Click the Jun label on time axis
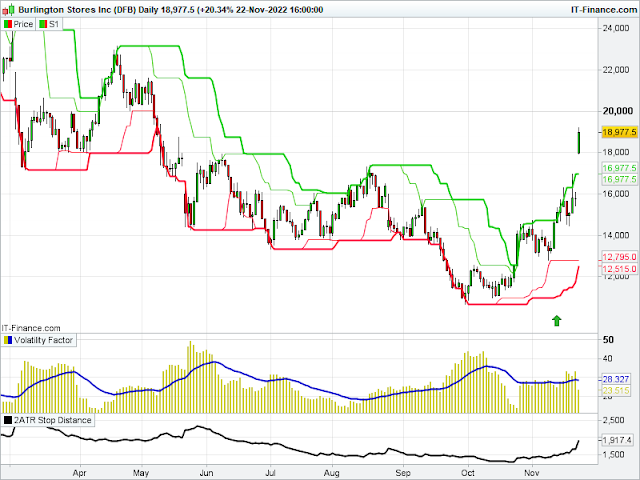The height and width of the screenshot is (480, 640). click(206, 473)
